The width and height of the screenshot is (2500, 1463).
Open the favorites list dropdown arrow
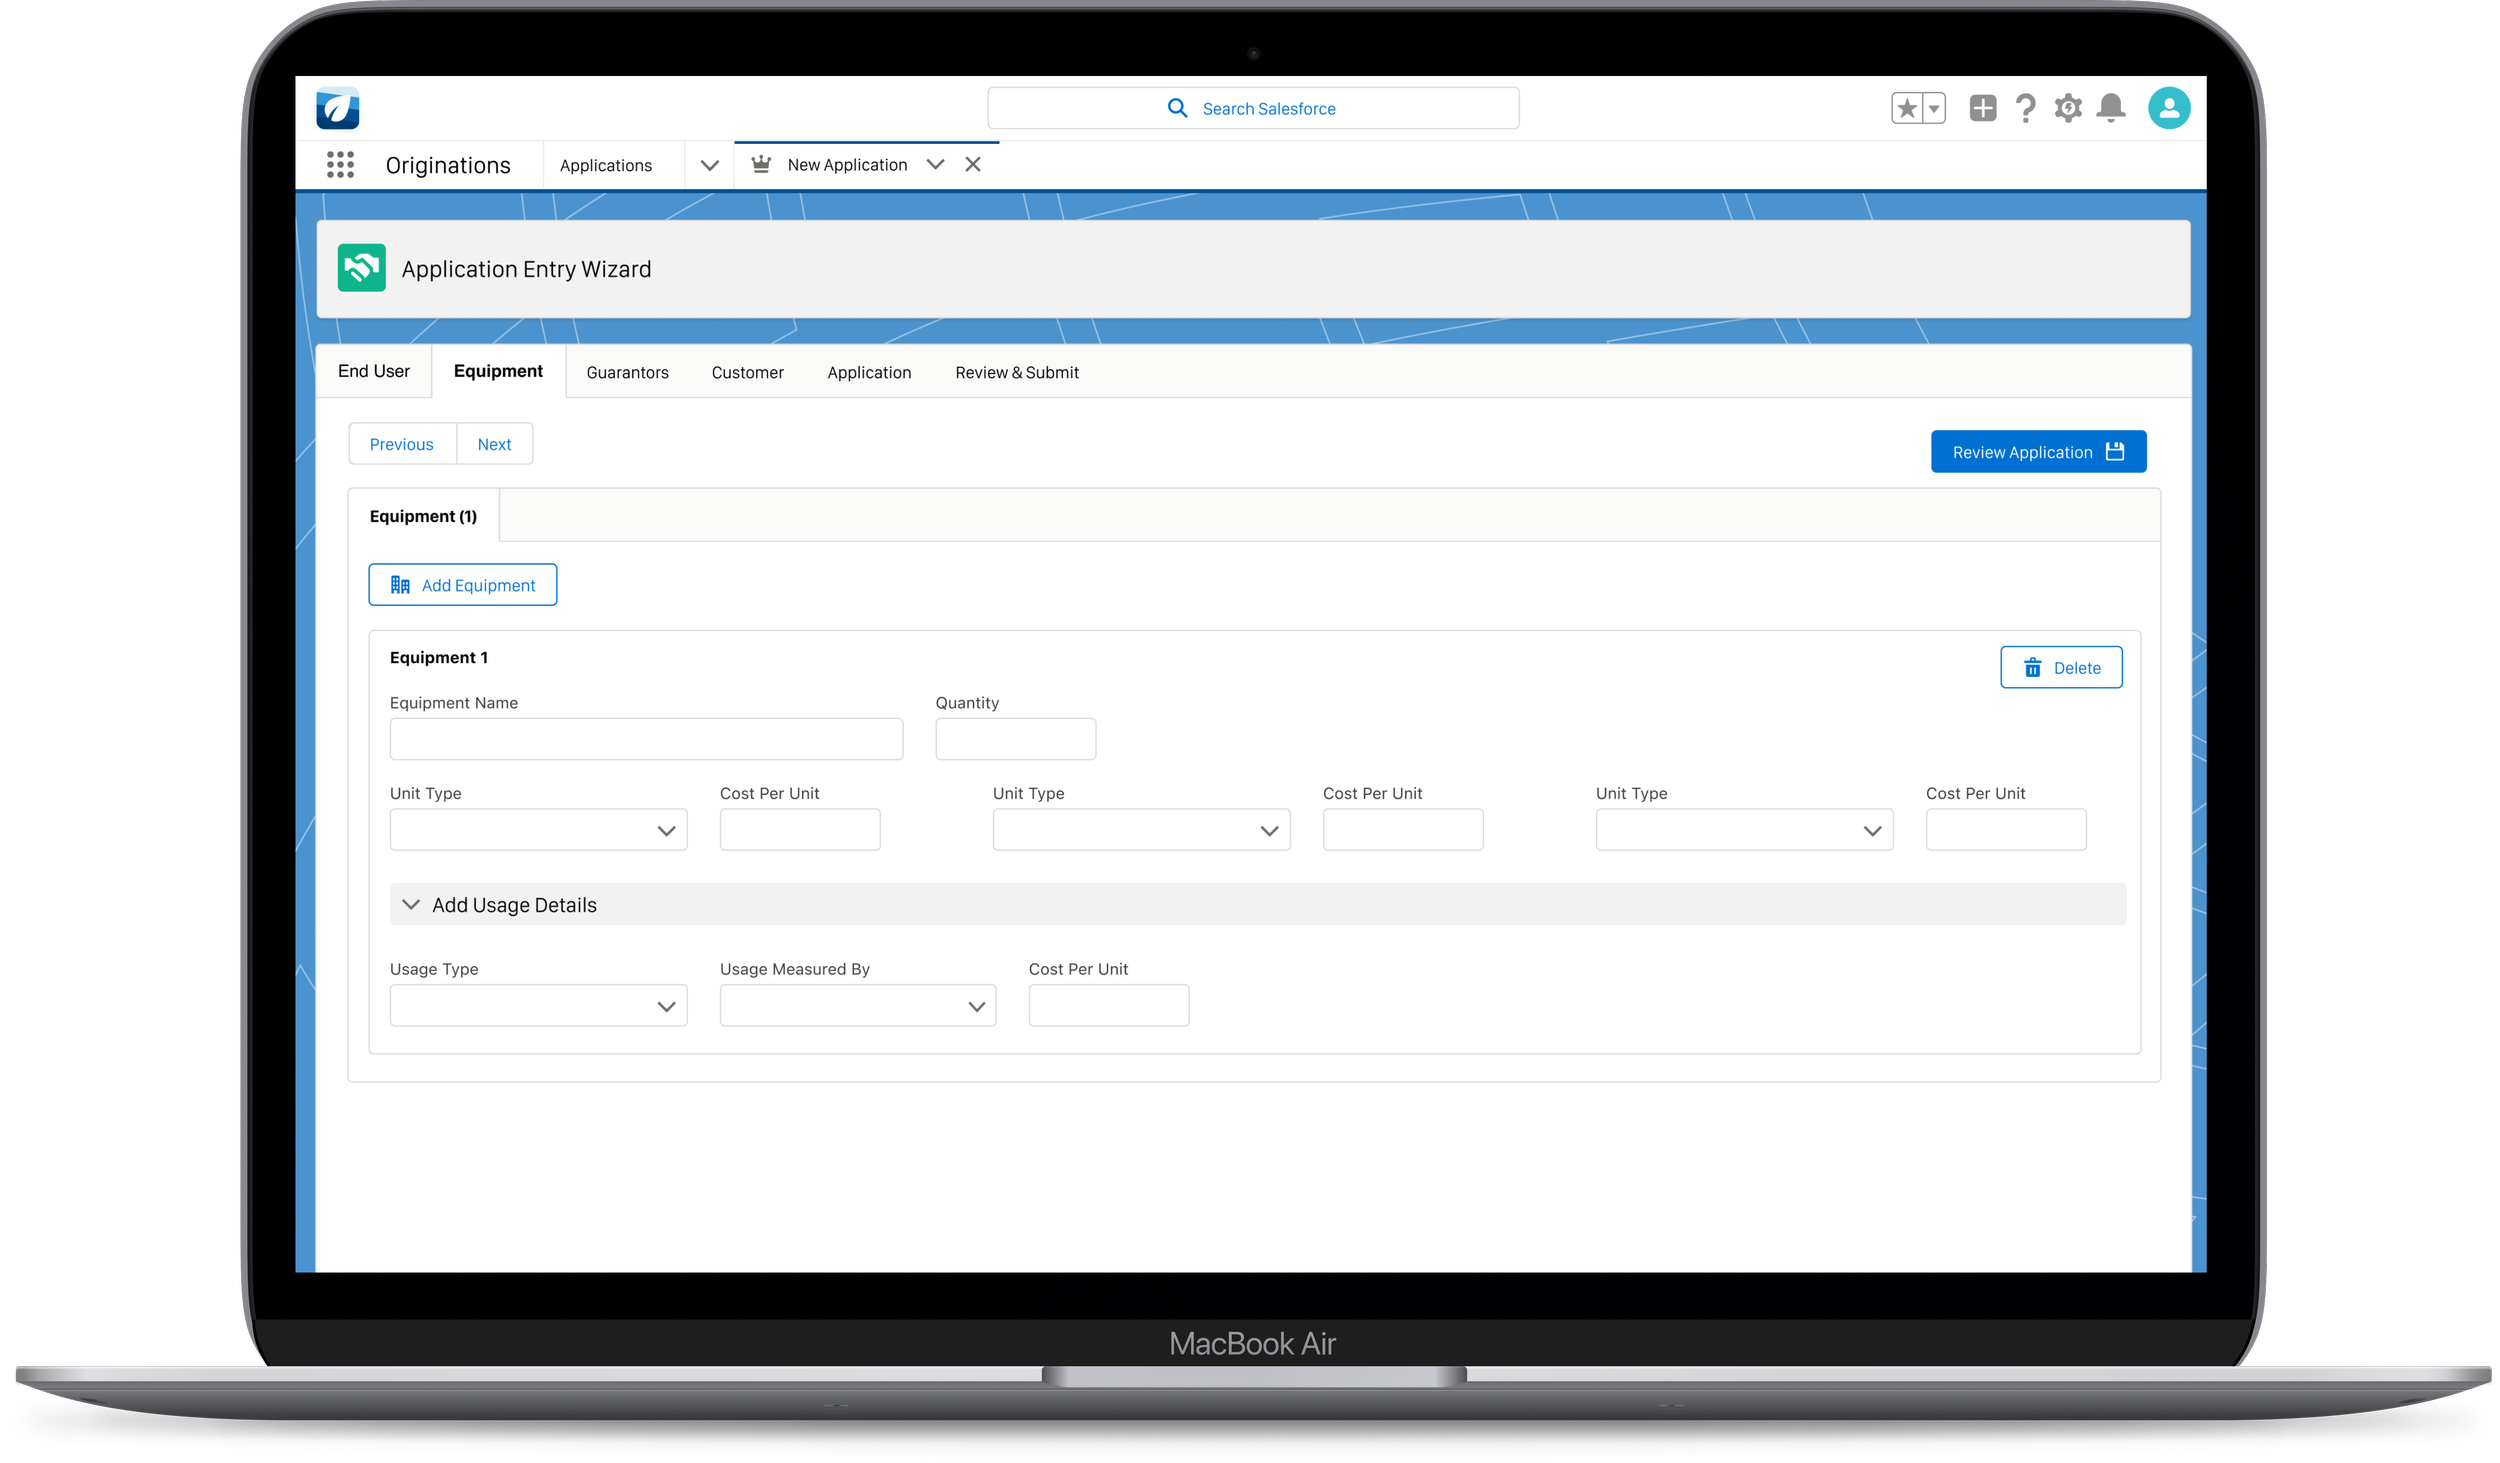1934,108
